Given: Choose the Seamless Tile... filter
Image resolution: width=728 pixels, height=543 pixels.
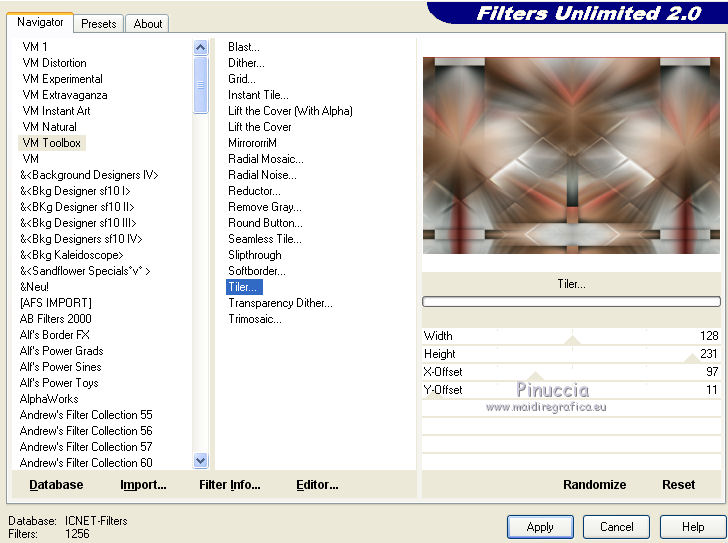Looking at the screenshot, I should (x=265, y=239).
